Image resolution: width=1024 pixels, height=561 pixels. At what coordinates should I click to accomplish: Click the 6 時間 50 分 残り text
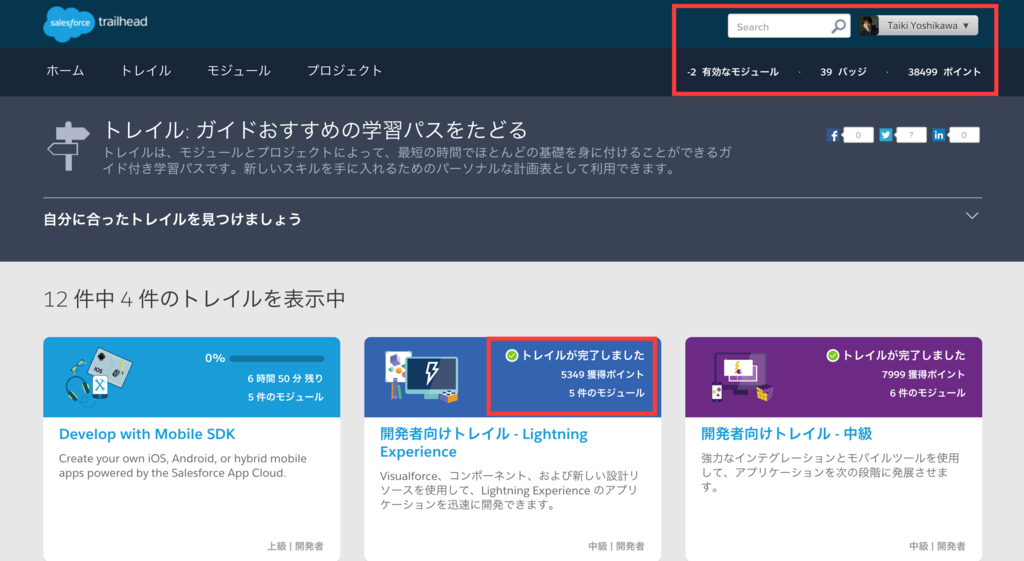tap(285, 378)
